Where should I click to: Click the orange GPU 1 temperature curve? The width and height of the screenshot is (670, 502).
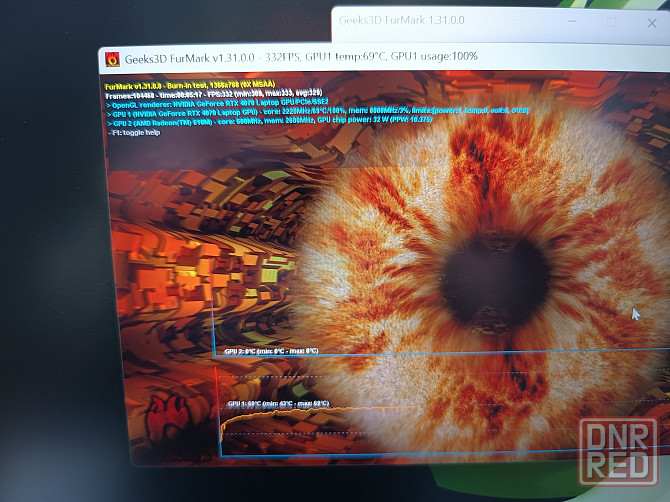(300, 412)
